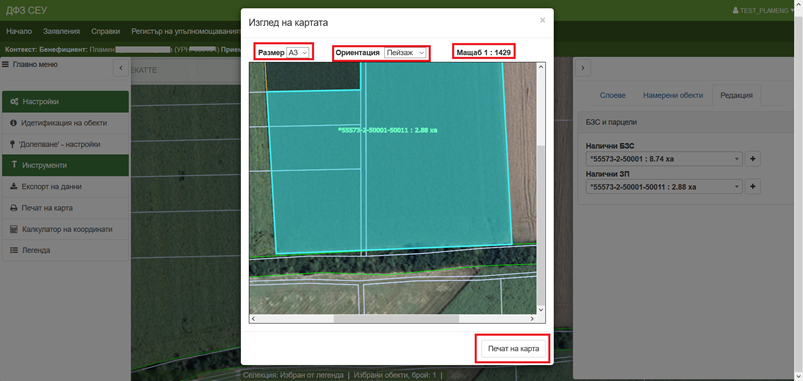Click the plus button next to Налични ЗП
The height and width of the screenshot is (381, 803).
click(752, 187)
